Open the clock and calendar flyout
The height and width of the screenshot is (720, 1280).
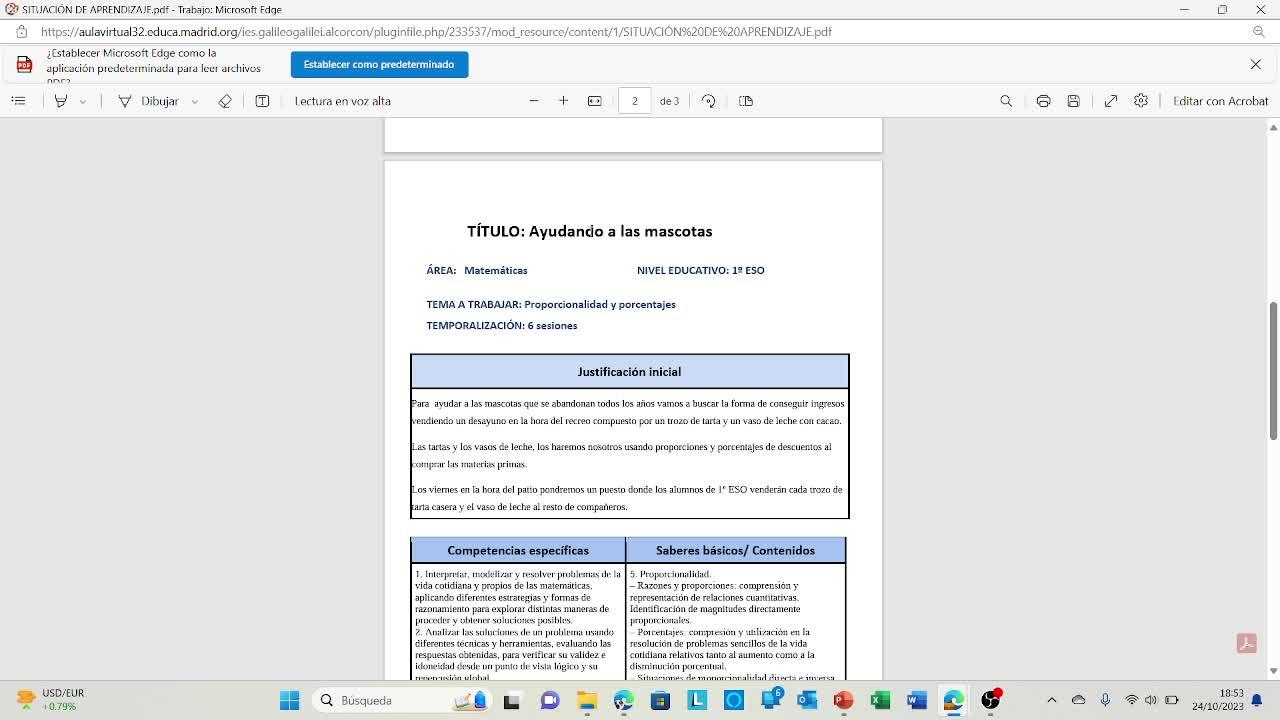click(1217, 700)
